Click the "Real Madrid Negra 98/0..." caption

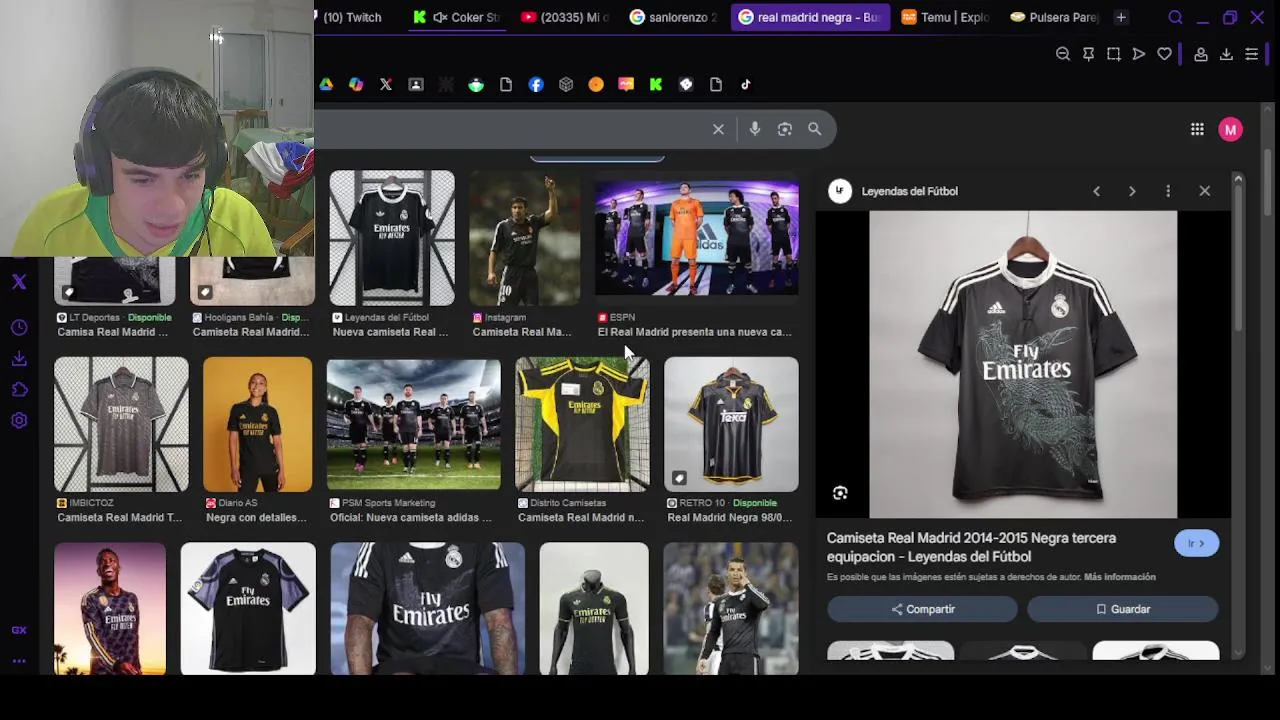729,517
